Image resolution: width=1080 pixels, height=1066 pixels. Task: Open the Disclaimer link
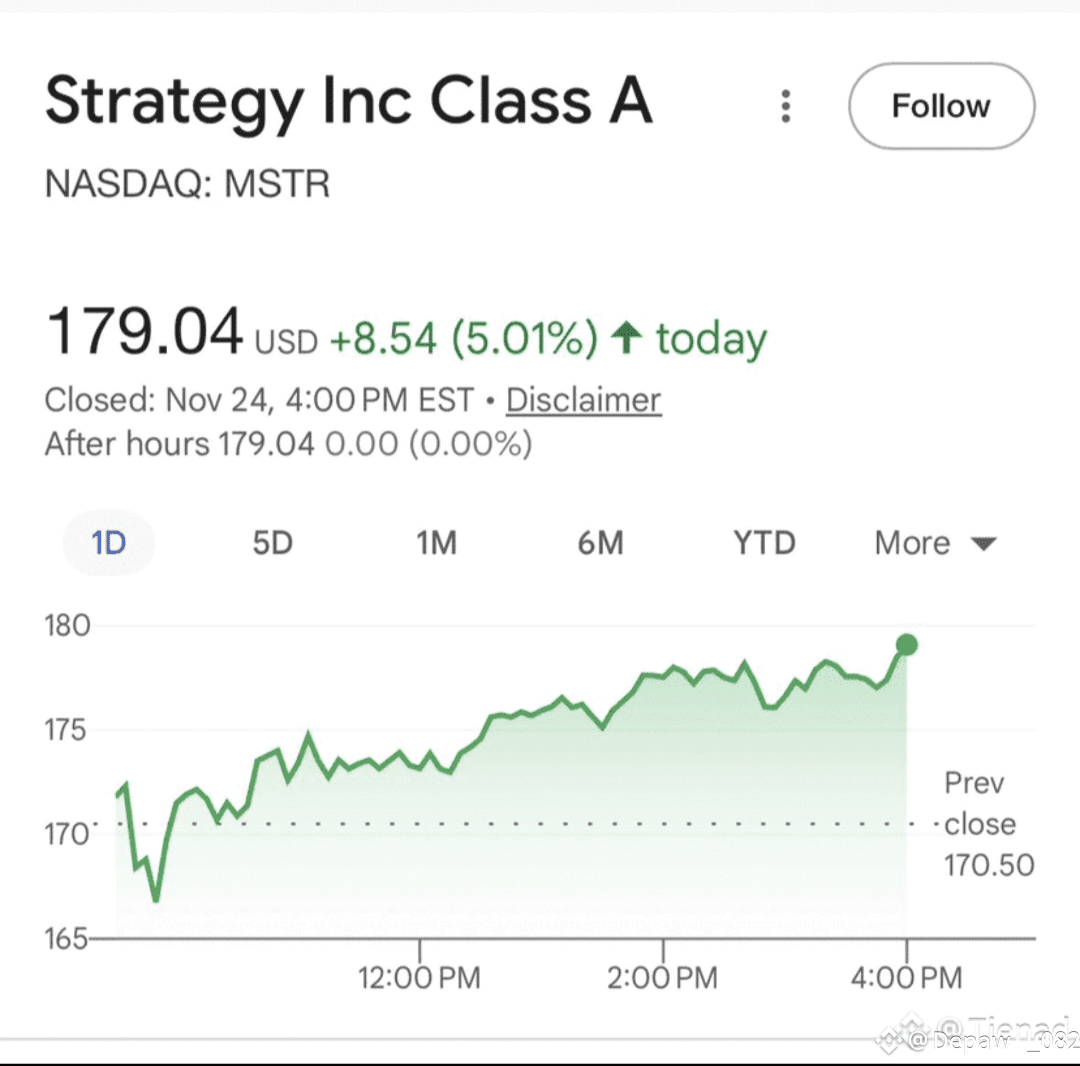pyautogui.click(x=583, y=400)
